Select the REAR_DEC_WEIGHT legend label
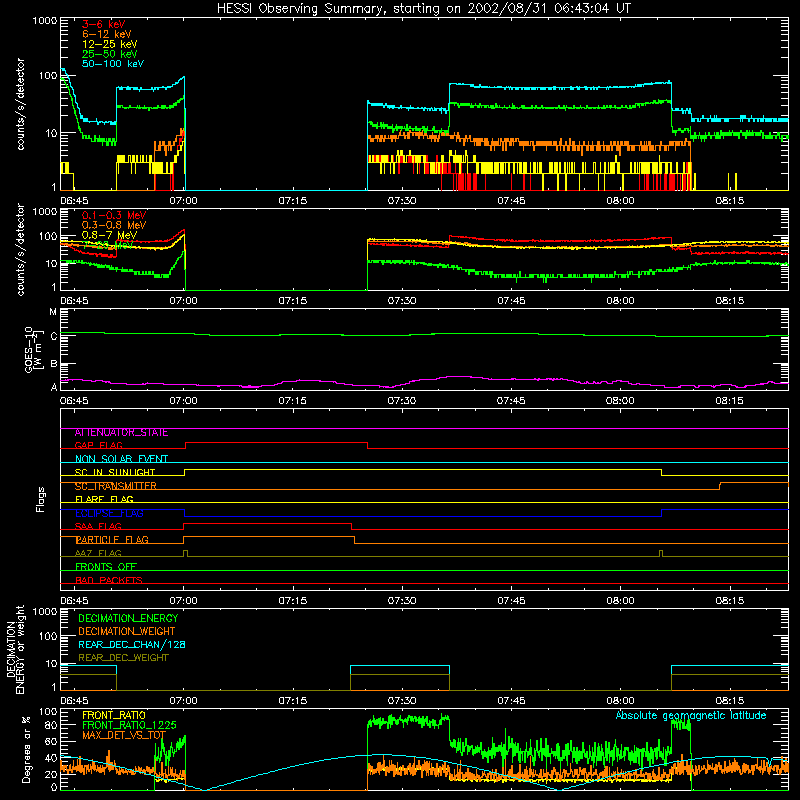Viewport: 800px width, 800px height. 123,658
